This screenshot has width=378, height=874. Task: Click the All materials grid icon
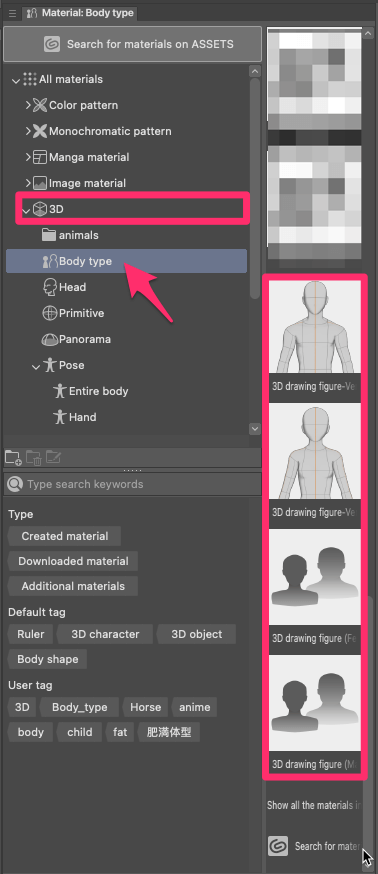[x=30, y=79]
